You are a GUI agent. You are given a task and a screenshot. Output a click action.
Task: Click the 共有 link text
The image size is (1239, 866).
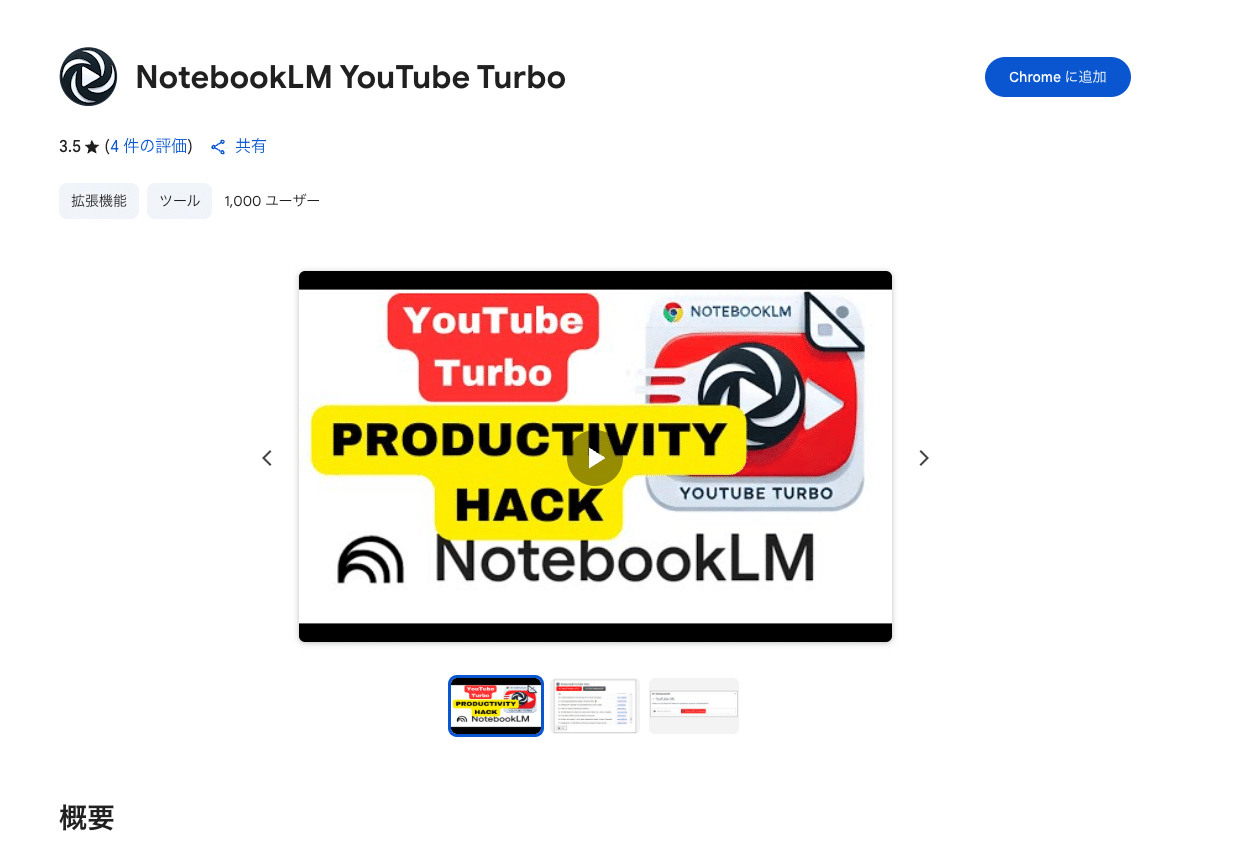click(x=251, y=146)
